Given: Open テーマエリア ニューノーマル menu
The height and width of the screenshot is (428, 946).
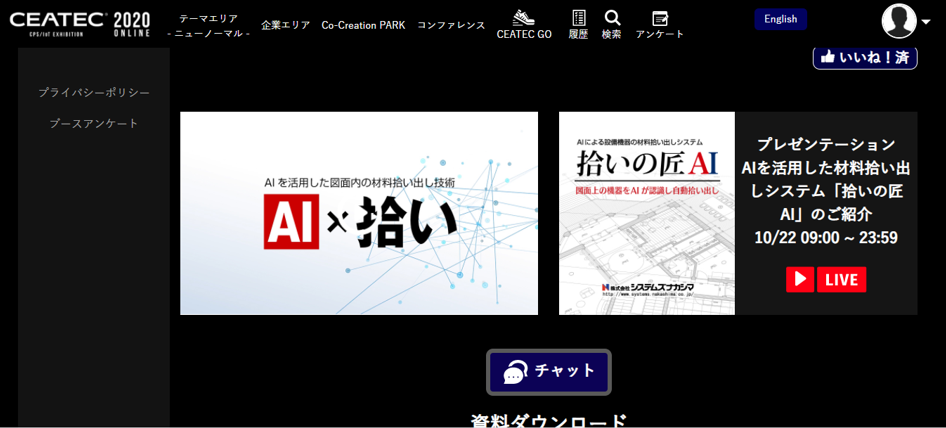Looking at the screenshot, I should click(x=208, y=26).
